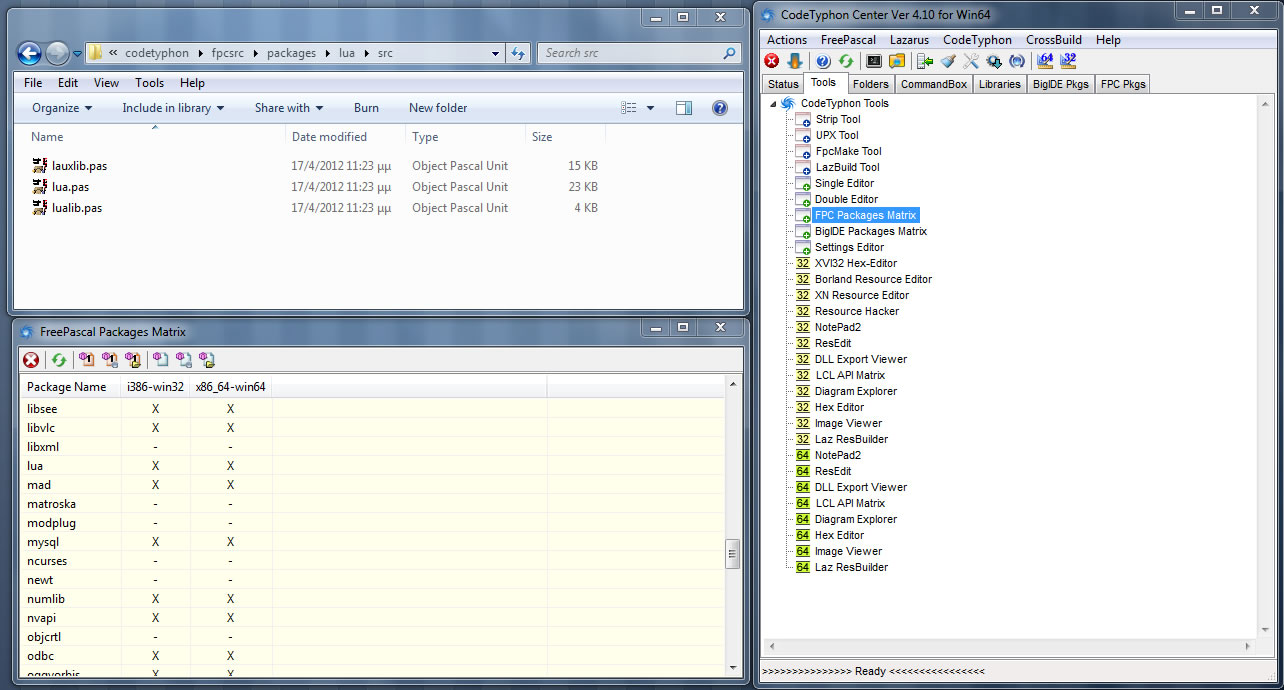
Task: Switch to the Status tab
Action: 783,84
